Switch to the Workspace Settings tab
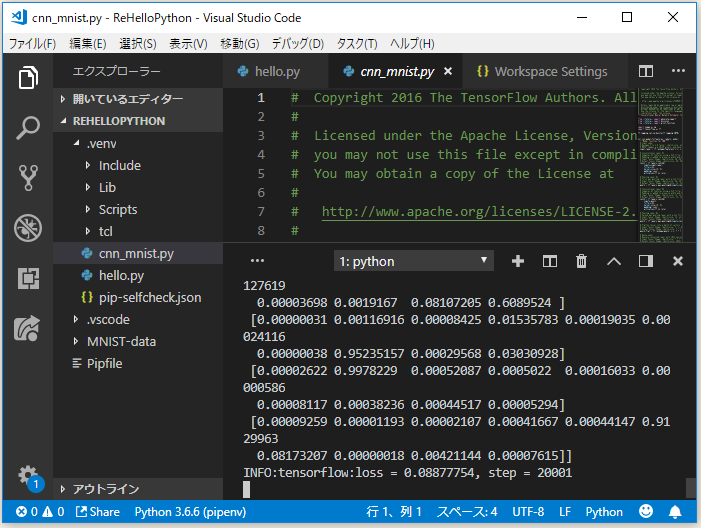 [545, 72]
